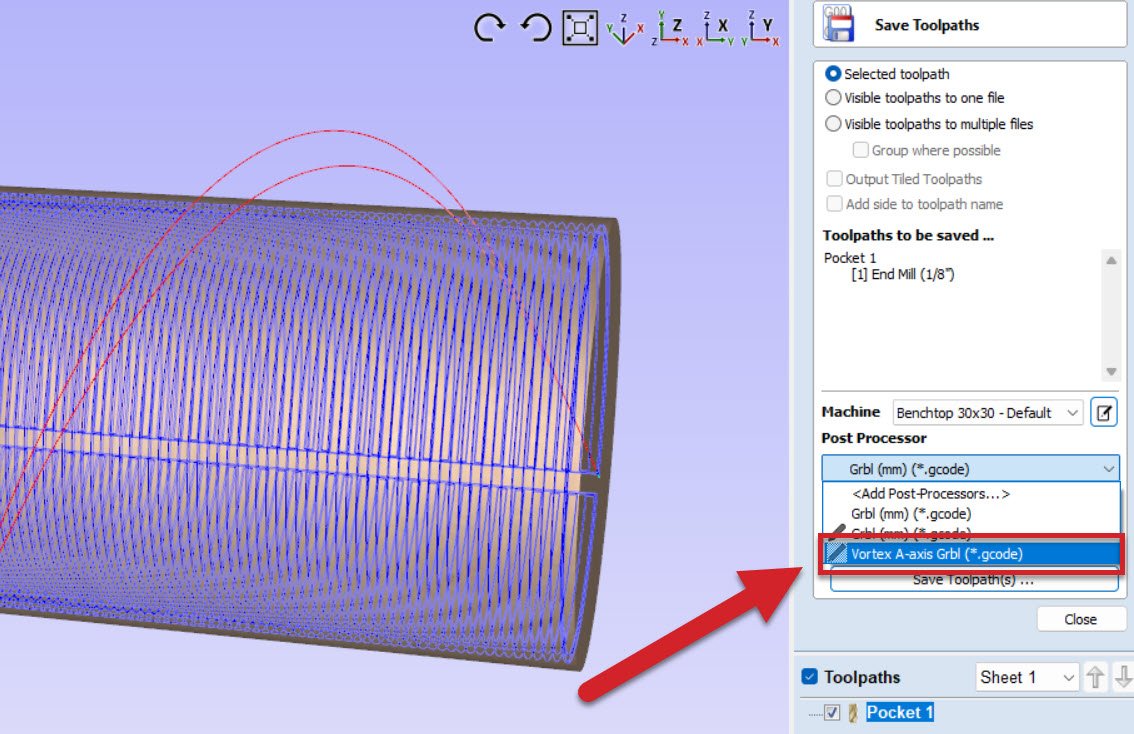
Task: Open the Sheet 1 dropdown
Action: click(1027, 677)
